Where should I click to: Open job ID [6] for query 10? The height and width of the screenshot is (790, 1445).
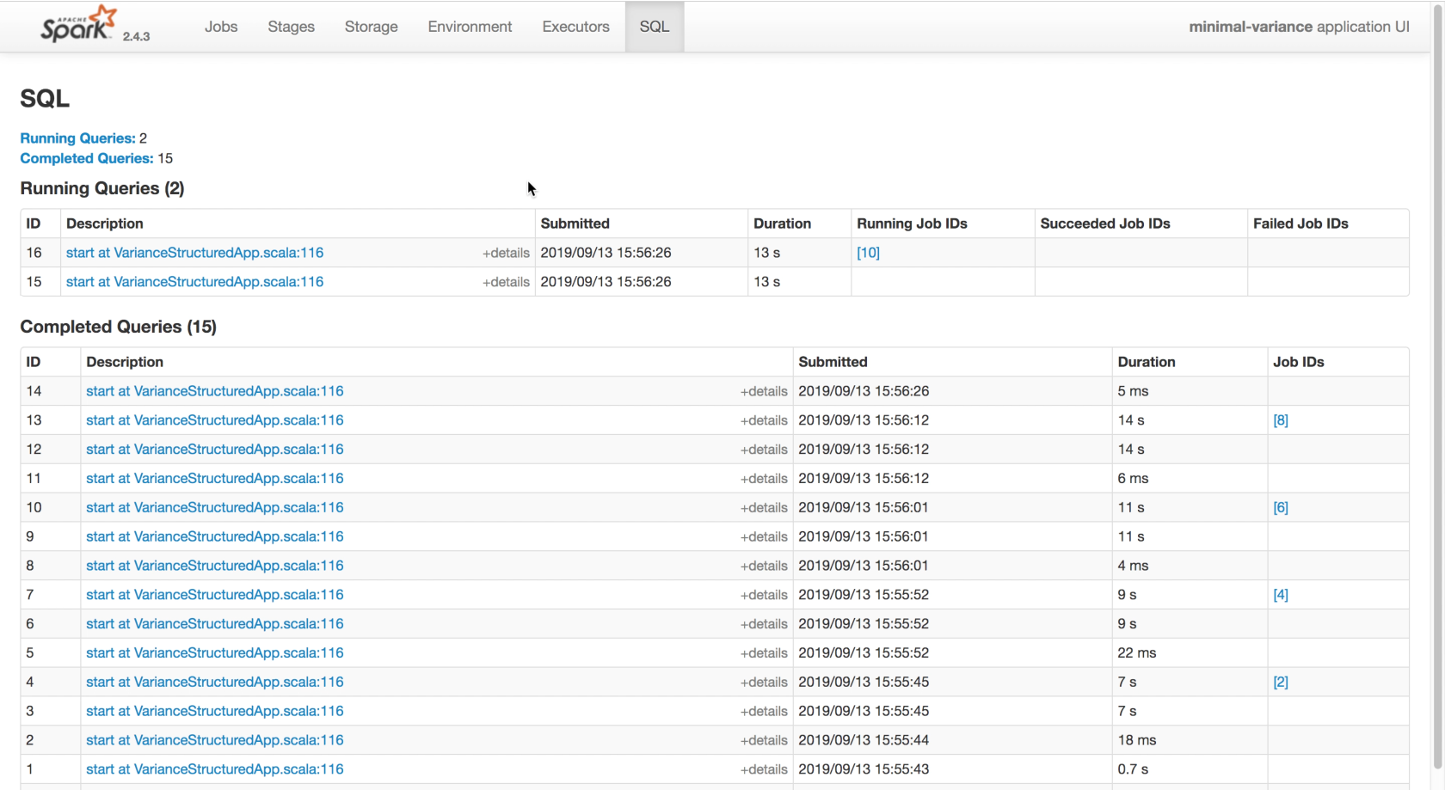click(1281, 507)
